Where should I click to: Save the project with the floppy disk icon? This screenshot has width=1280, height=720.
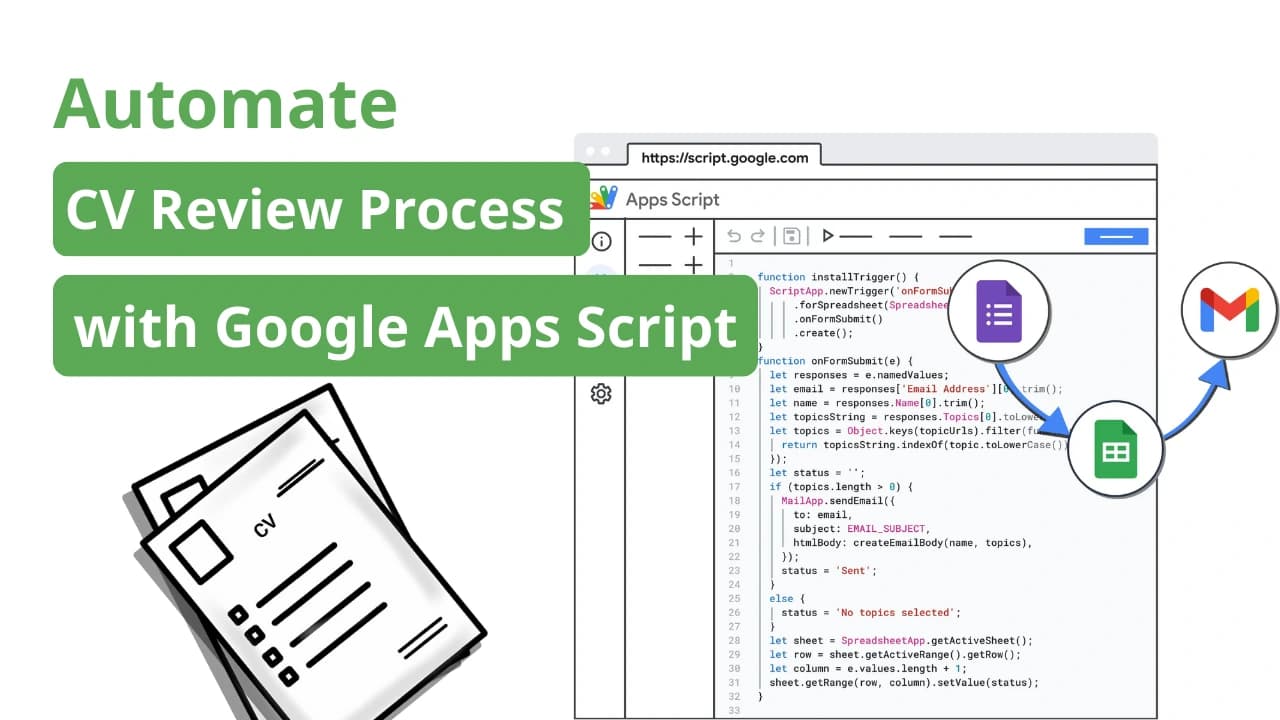tap(790, 236)
